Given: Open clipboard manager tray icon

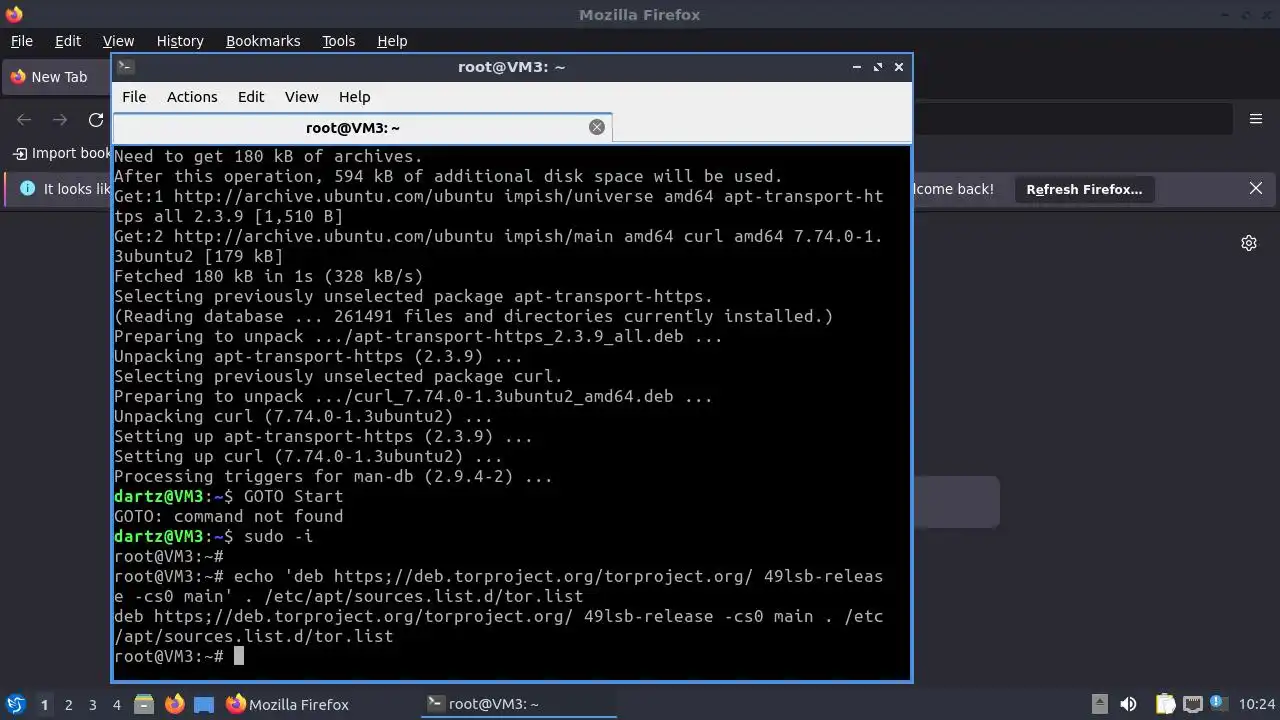Looking at the screenshot, I should pyautogui.click(x=1165, y=704).
